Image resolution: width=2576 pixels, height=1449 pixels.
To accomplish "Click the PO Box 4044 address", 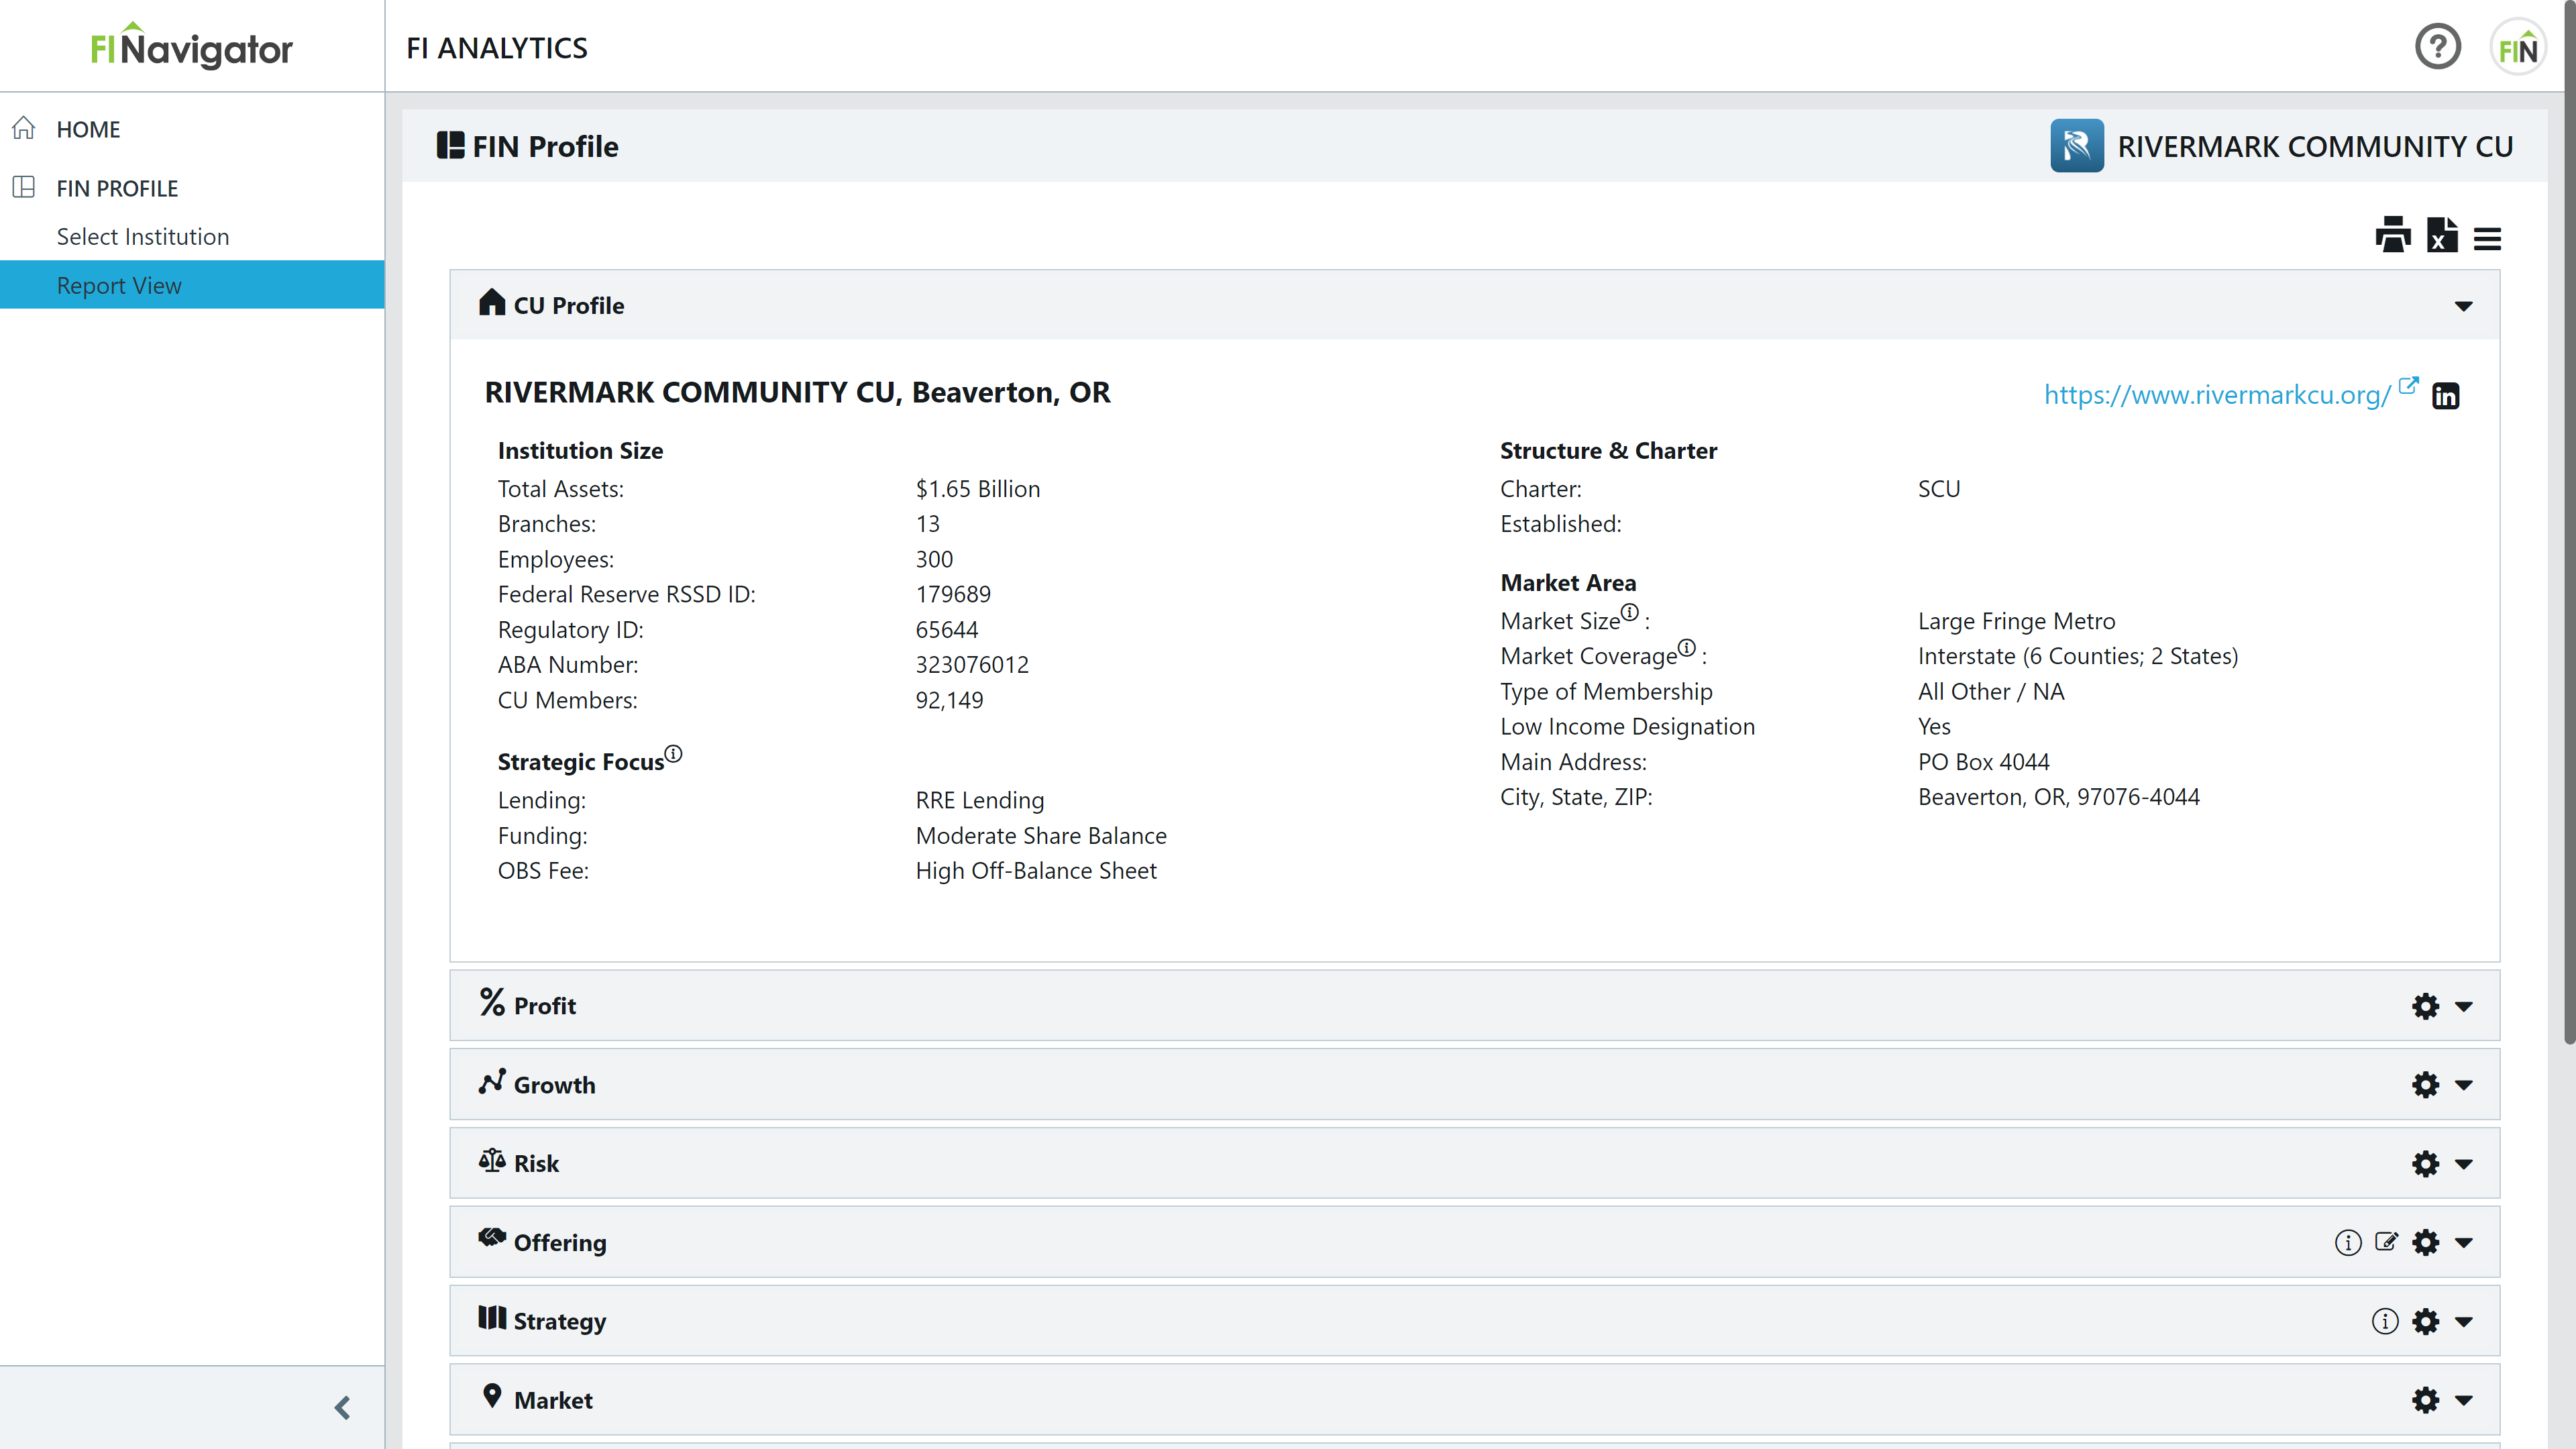I will 1983,762.
